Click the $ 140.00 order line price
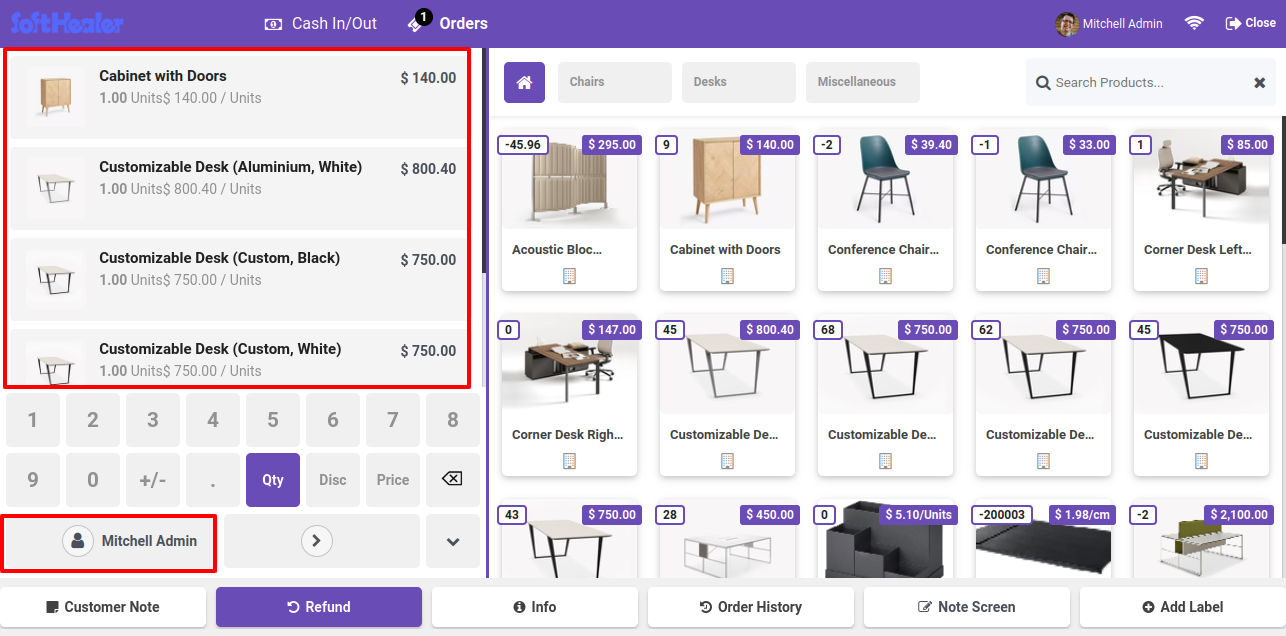1286x636 pixels. point(428,78)
